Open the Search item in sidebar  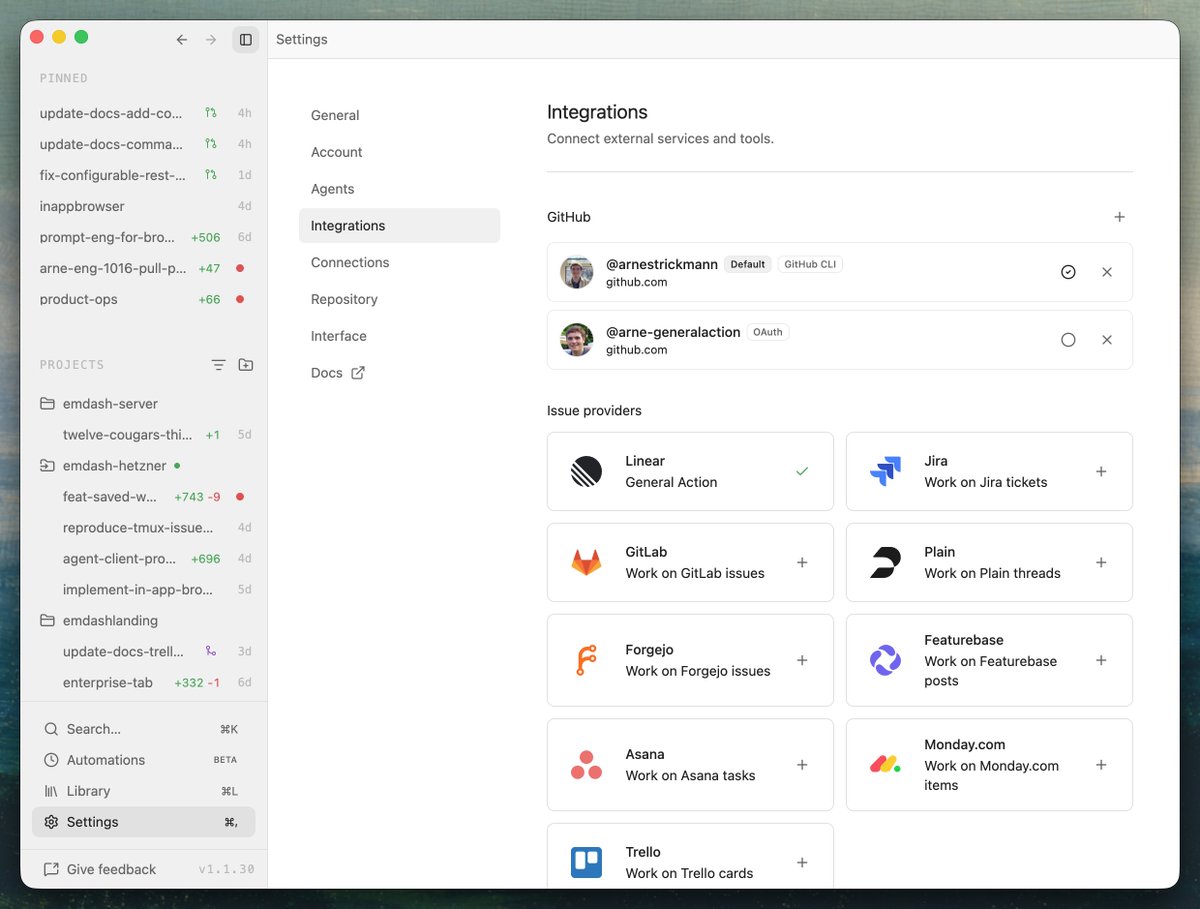pyautogui.click(x=144, y=729)
